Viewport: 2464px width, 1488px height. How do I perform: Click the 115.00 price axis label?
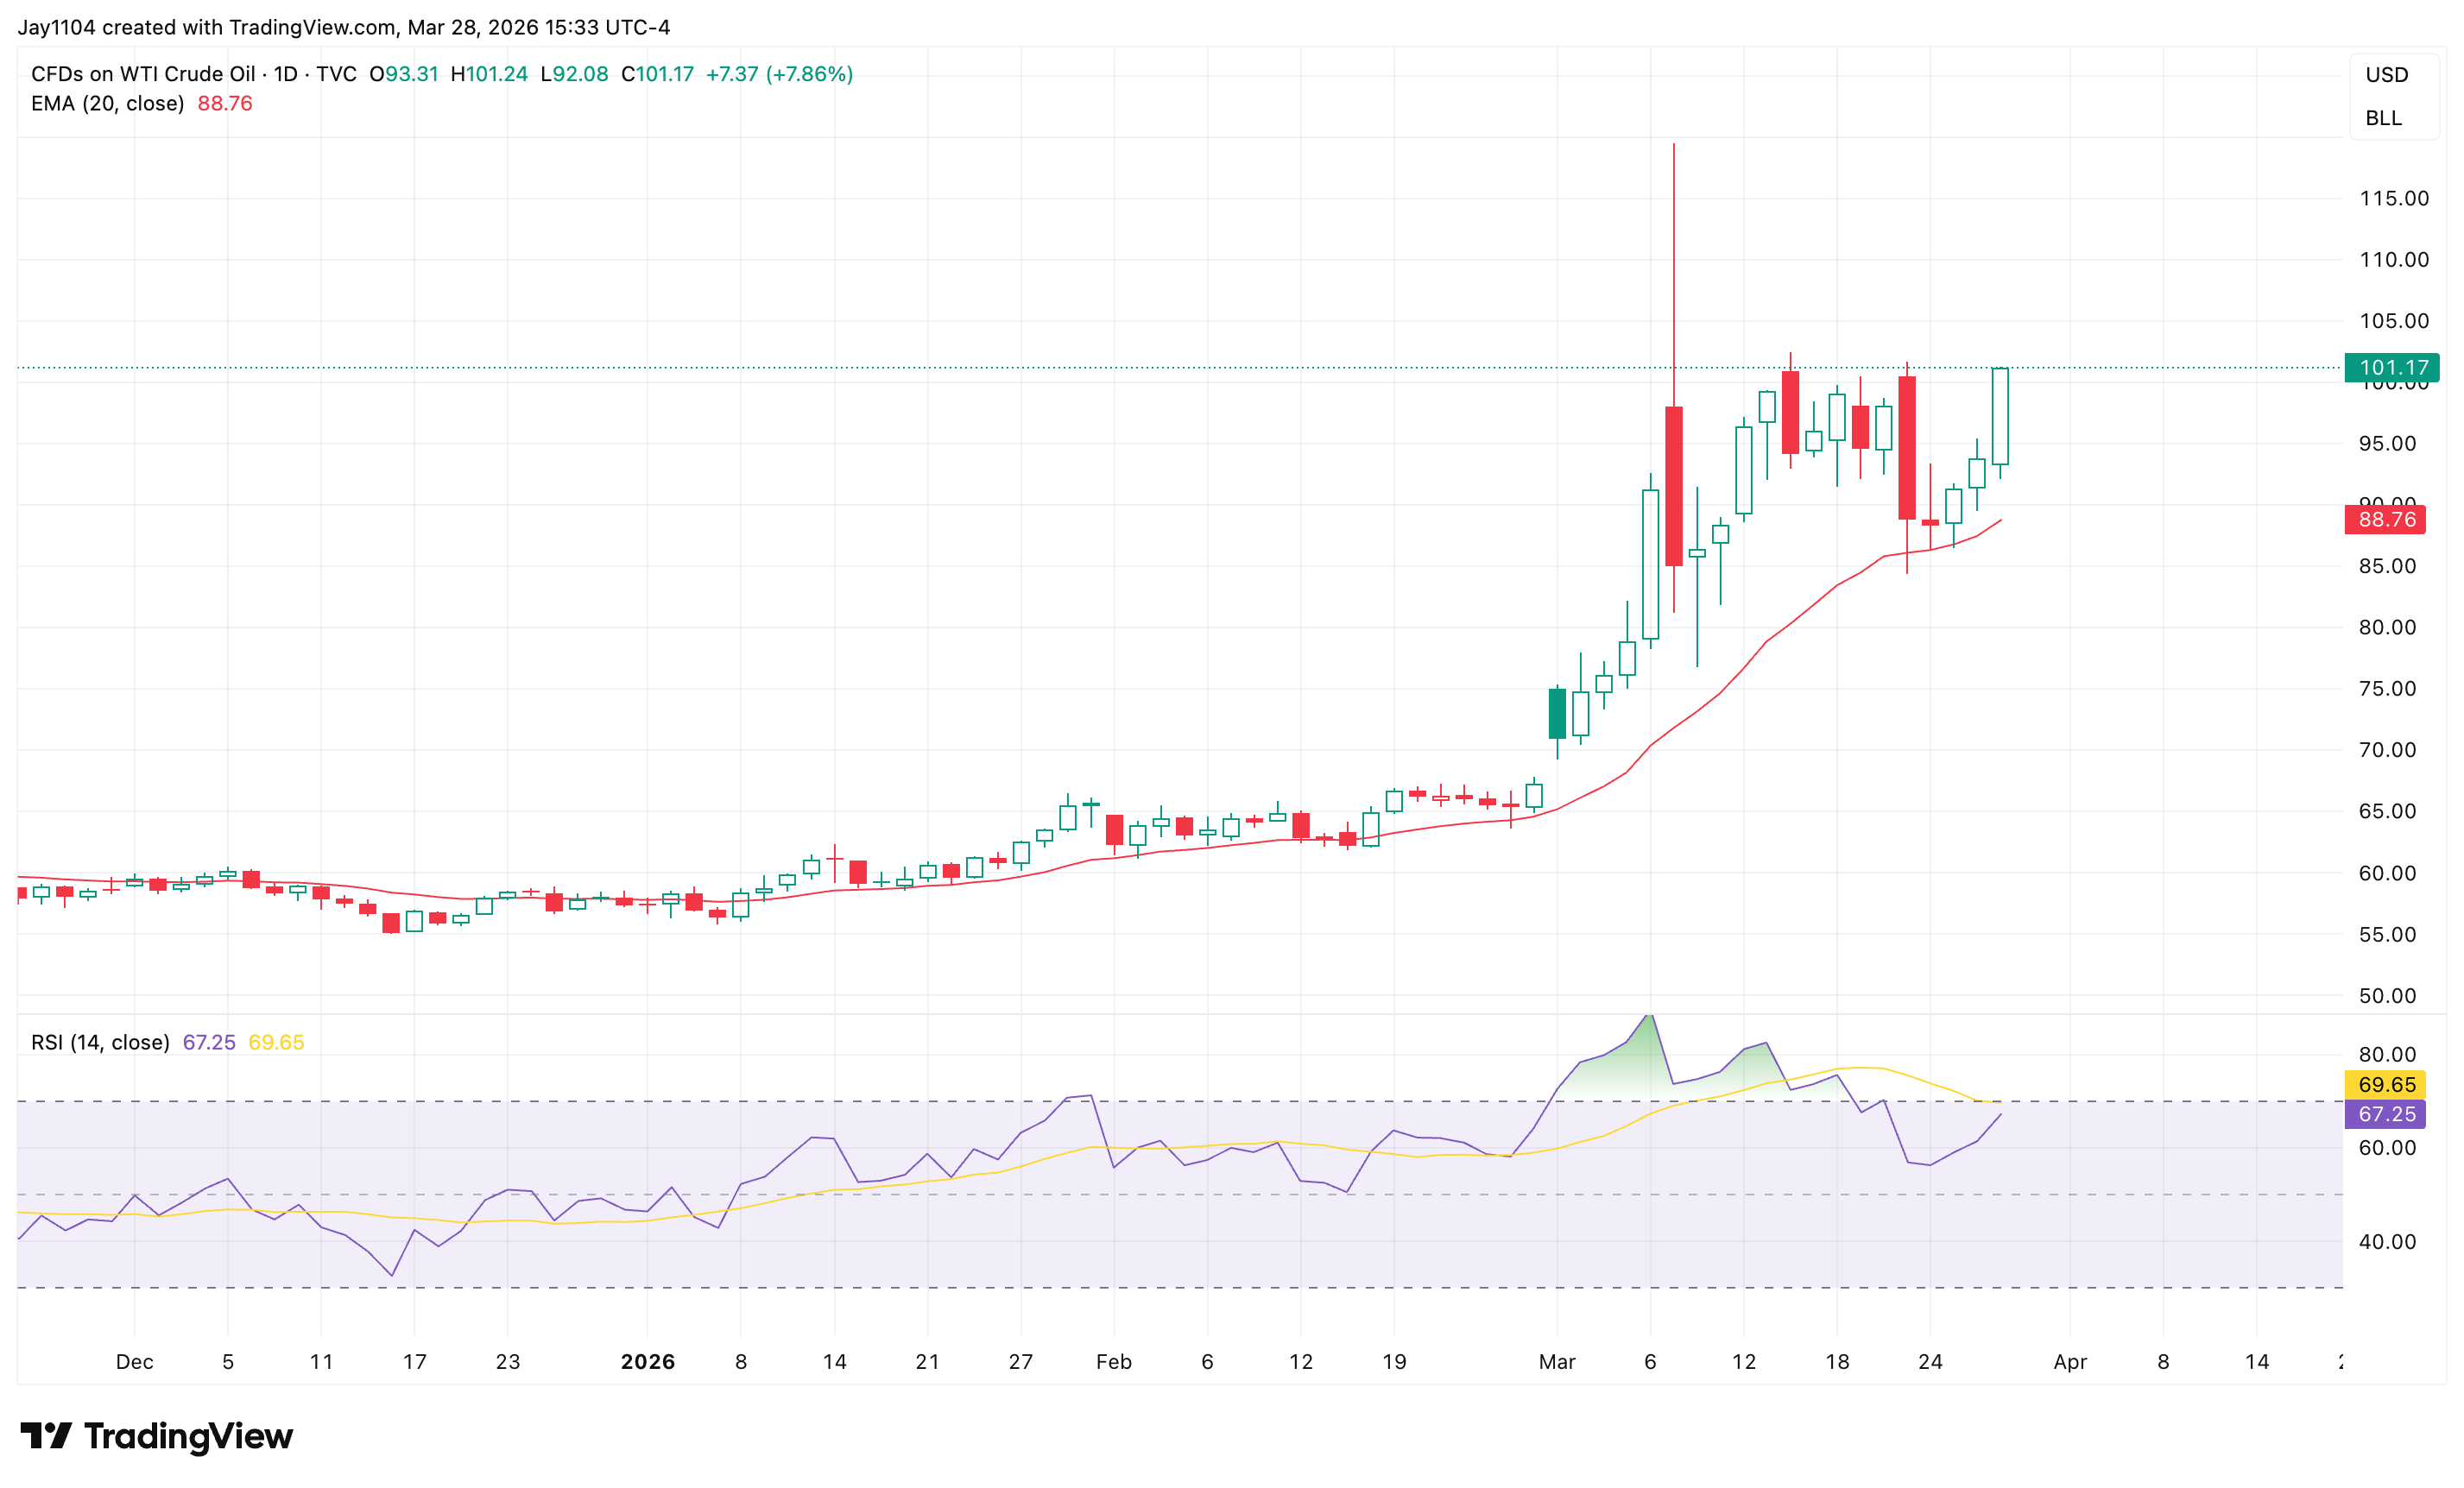click(x=2393, y=198)
